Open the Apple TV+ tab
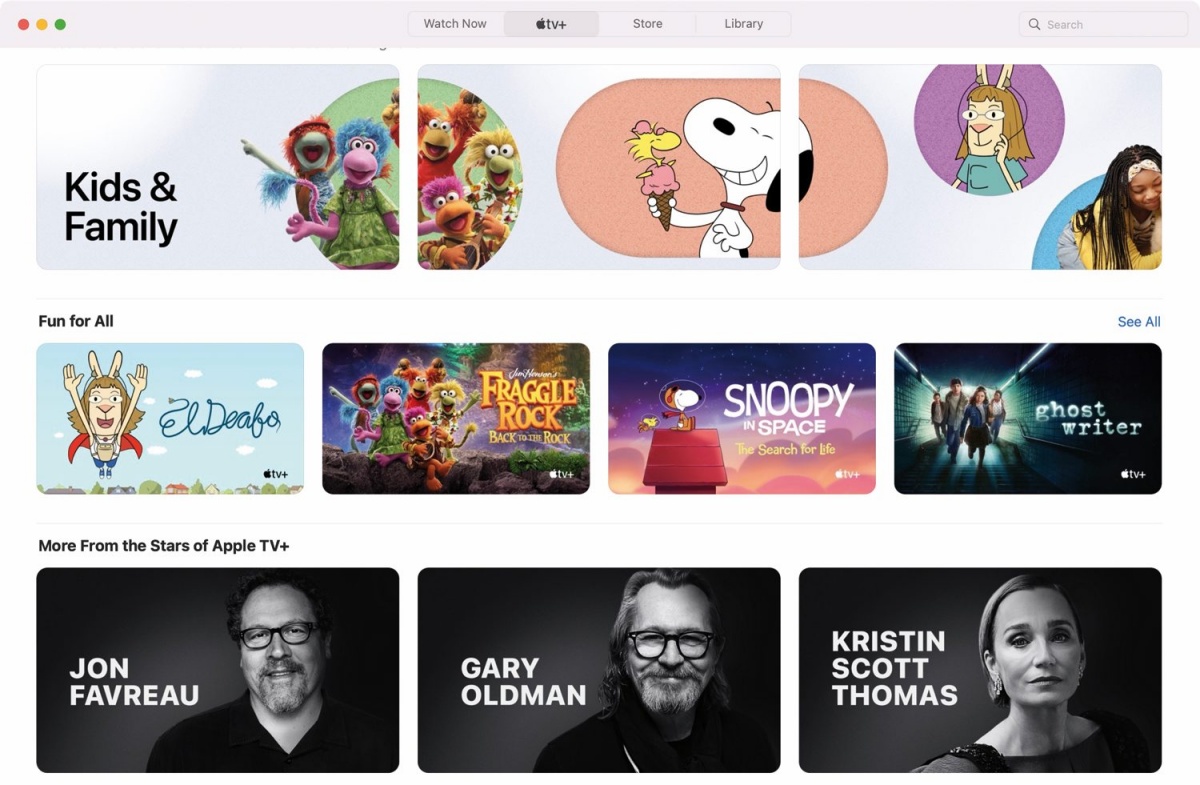Image resolution: width=1200 pixels, height=785 pixels. [551, 24]
